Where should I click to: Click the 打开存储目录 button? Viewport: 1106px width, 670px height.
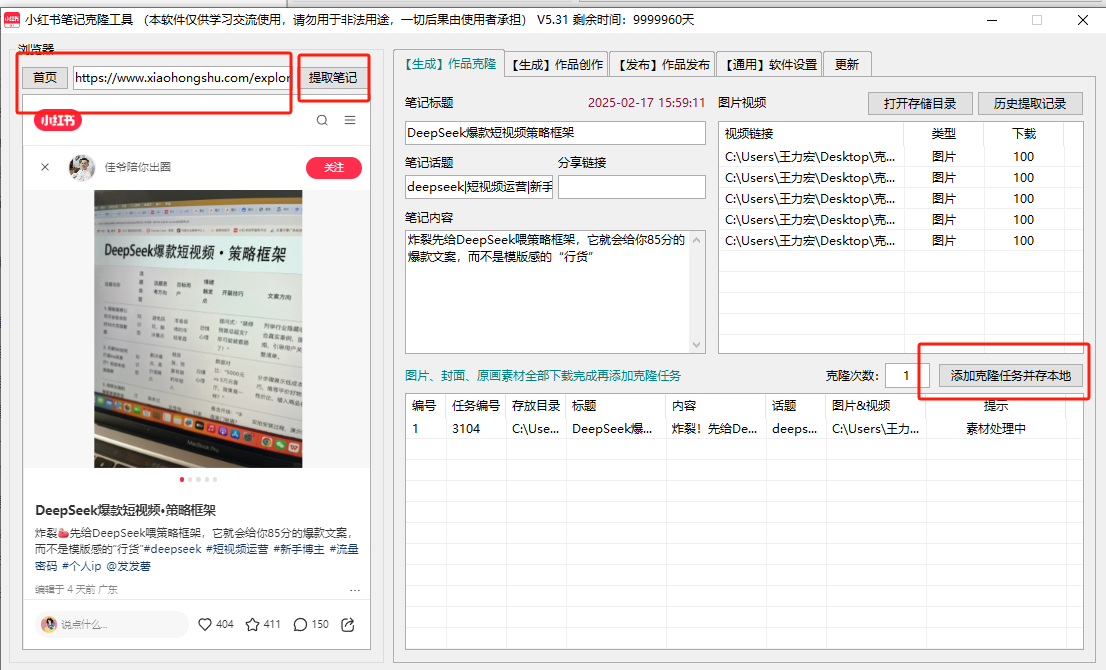click(x=920, y=103)
